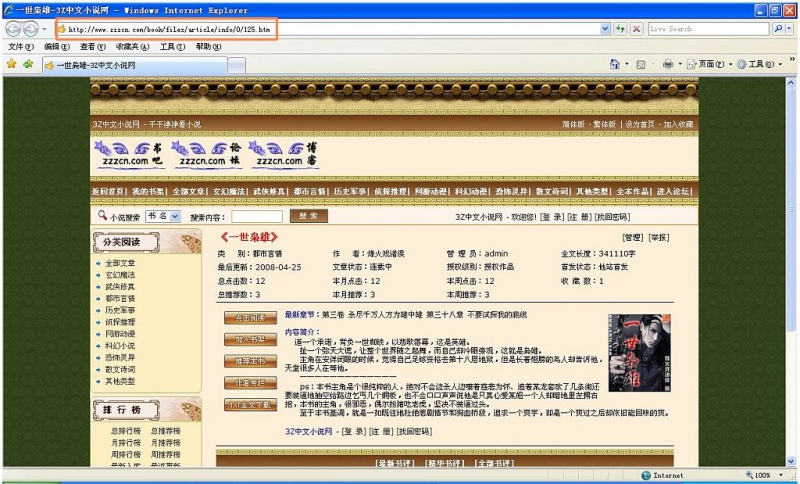Click the browser Back arrow button
The image size is (800, 484).
[x=13, y=29]
